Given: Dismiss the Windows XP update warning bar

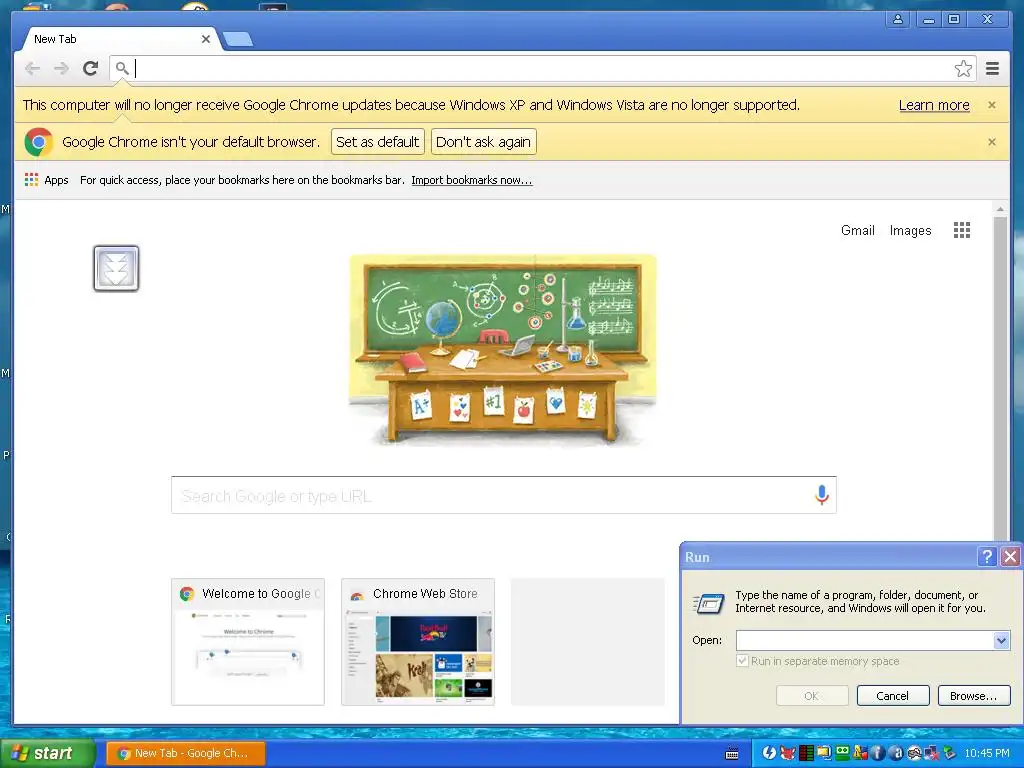Looking at the screenshot, I should pos(991,105).
